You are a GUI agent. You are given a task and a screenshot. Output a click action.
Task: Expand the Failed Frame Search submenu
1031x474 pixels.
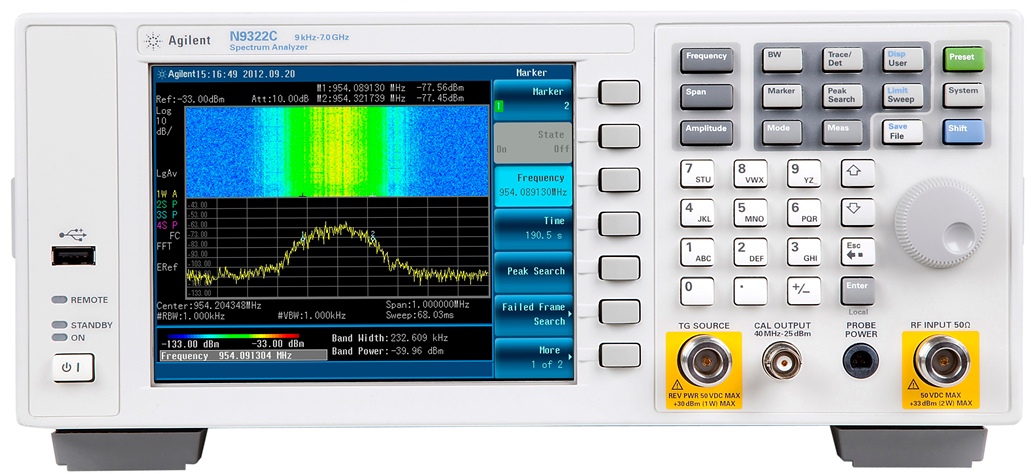[533, 314]
